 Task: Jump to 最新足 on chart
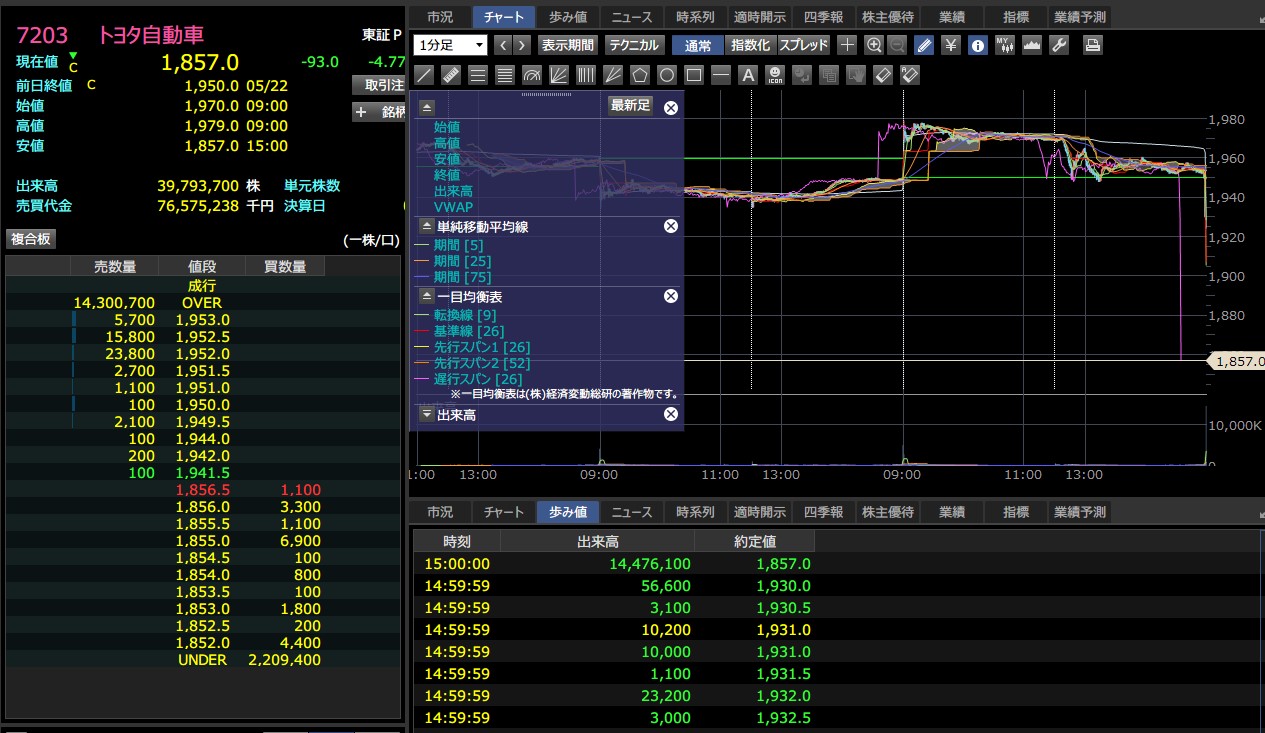[x=630, y=105]
